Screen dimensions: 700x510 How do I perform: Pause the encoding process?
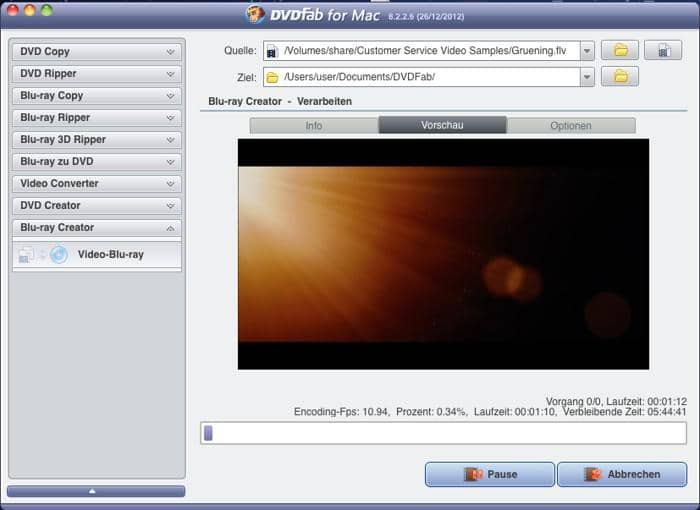(x=490, y=474)
